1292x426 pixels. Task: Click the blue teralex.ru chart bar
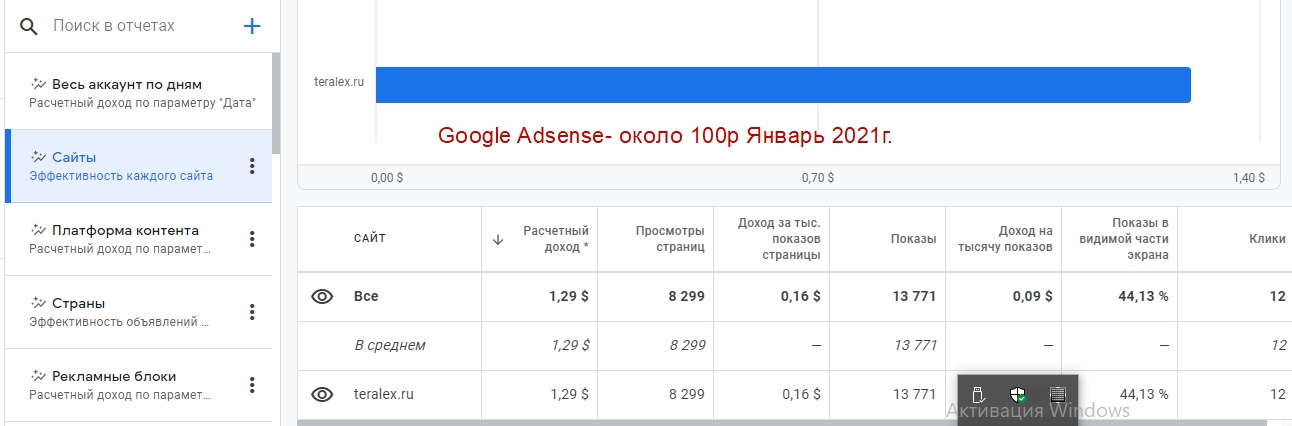(x=783, y=85)
